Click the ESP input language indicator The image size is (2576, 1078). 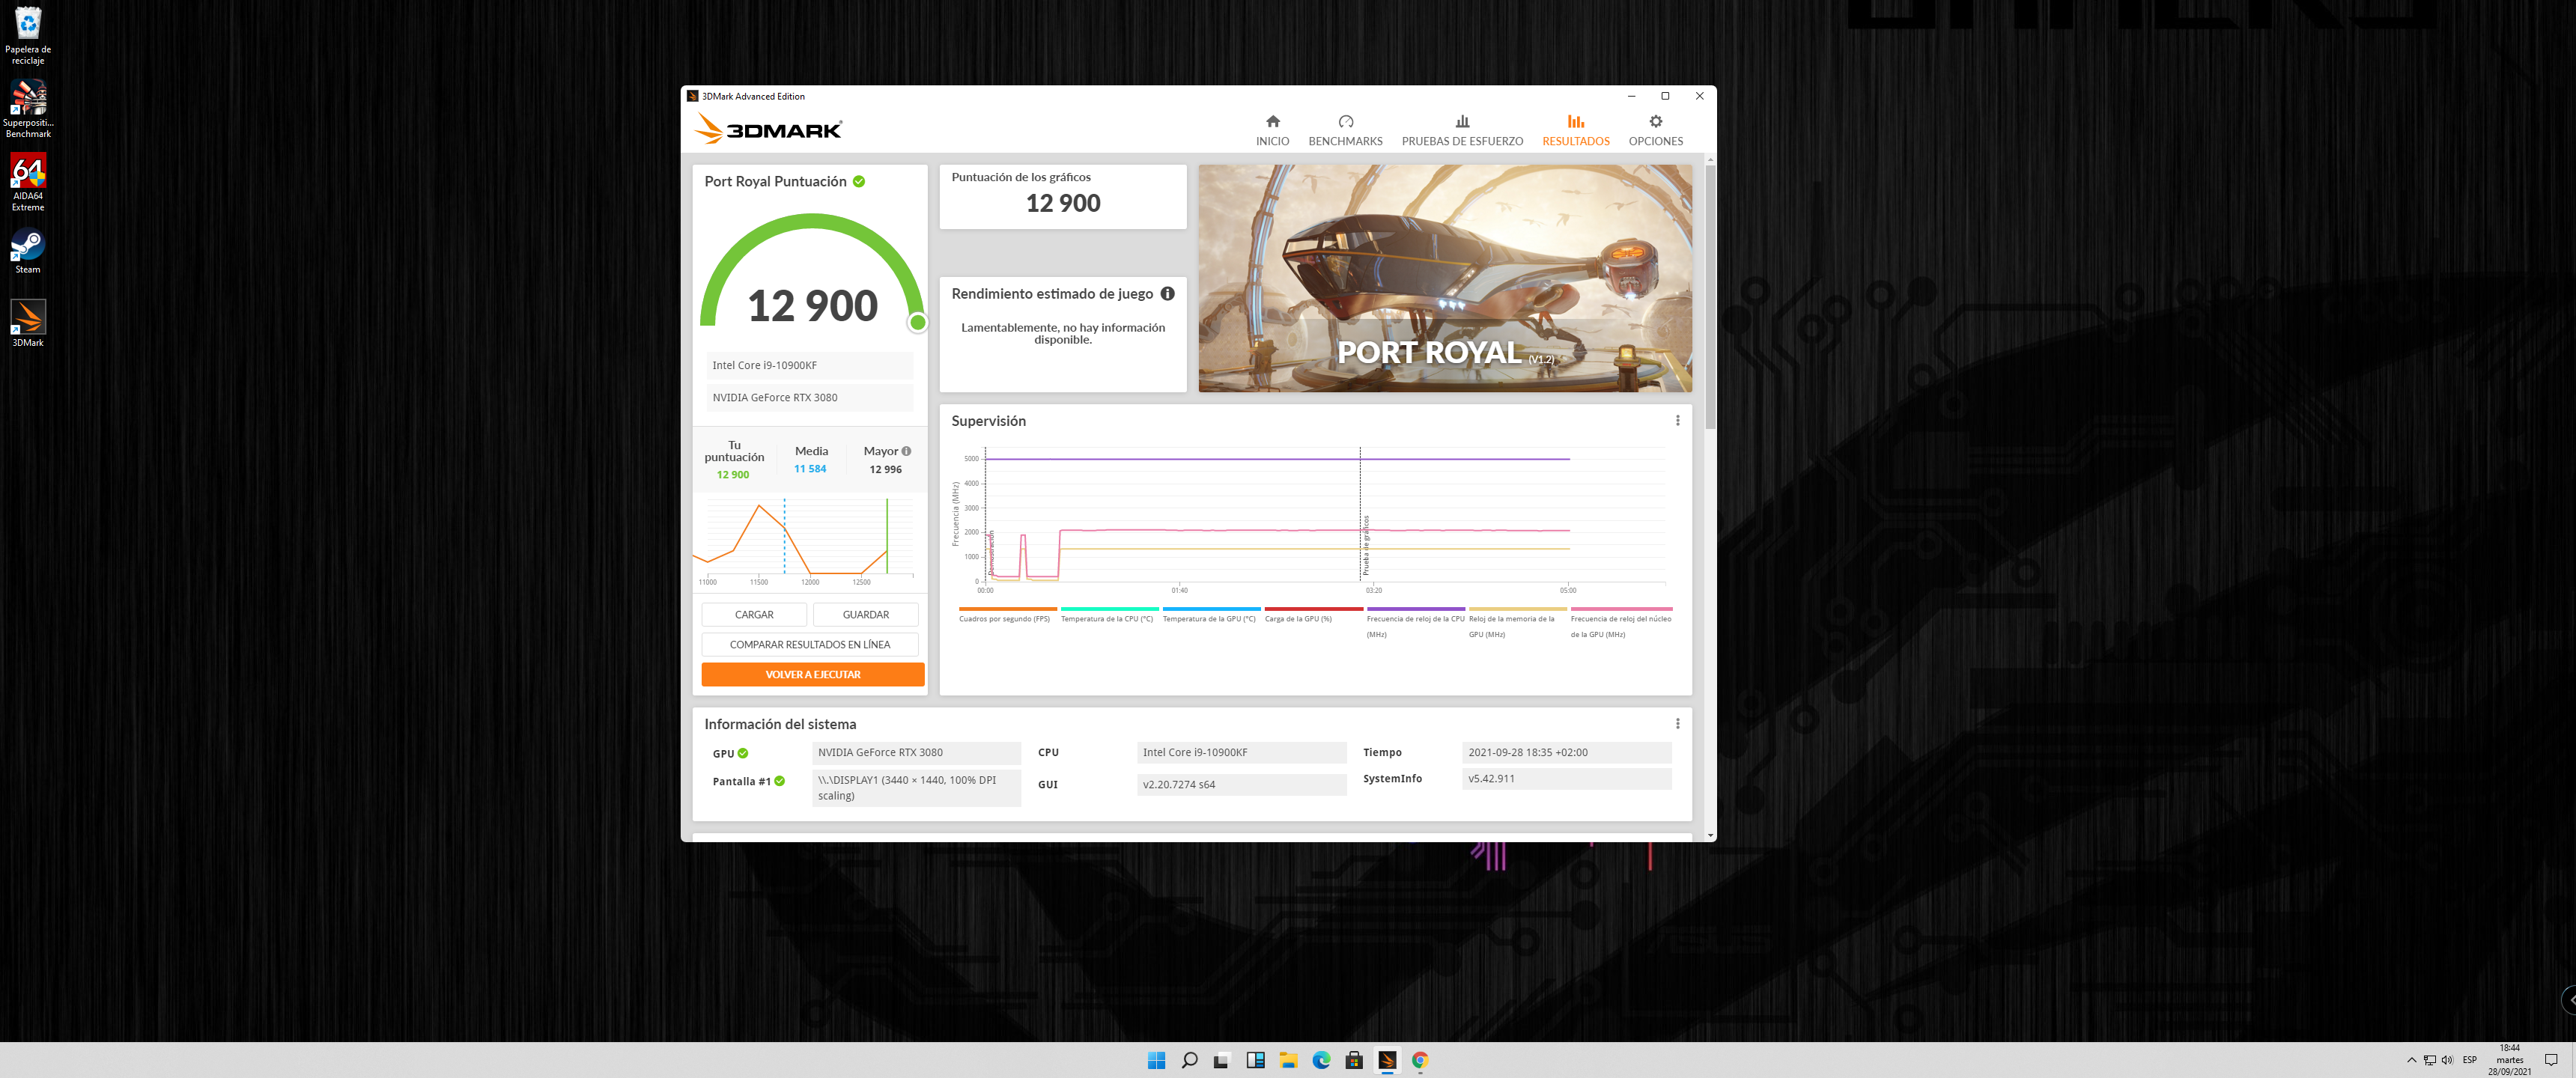tap(2469, 1060)
